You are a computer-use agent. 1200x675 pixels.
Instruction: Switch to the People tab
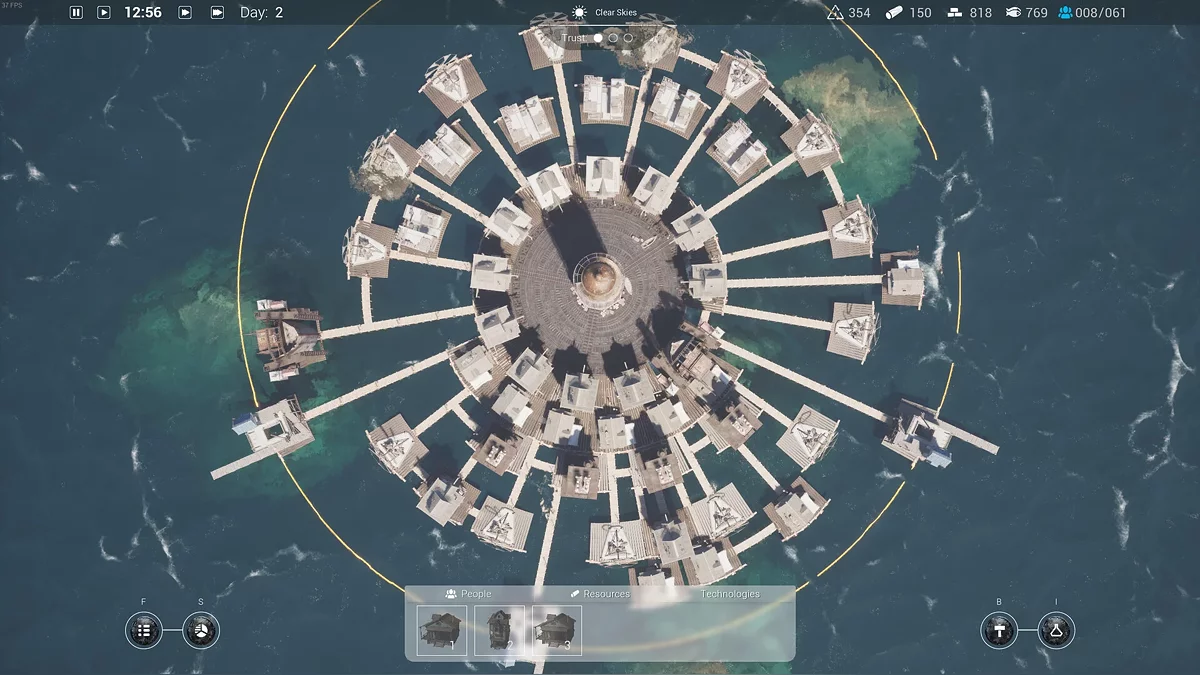pyautogui.click(x=469, y=594)
